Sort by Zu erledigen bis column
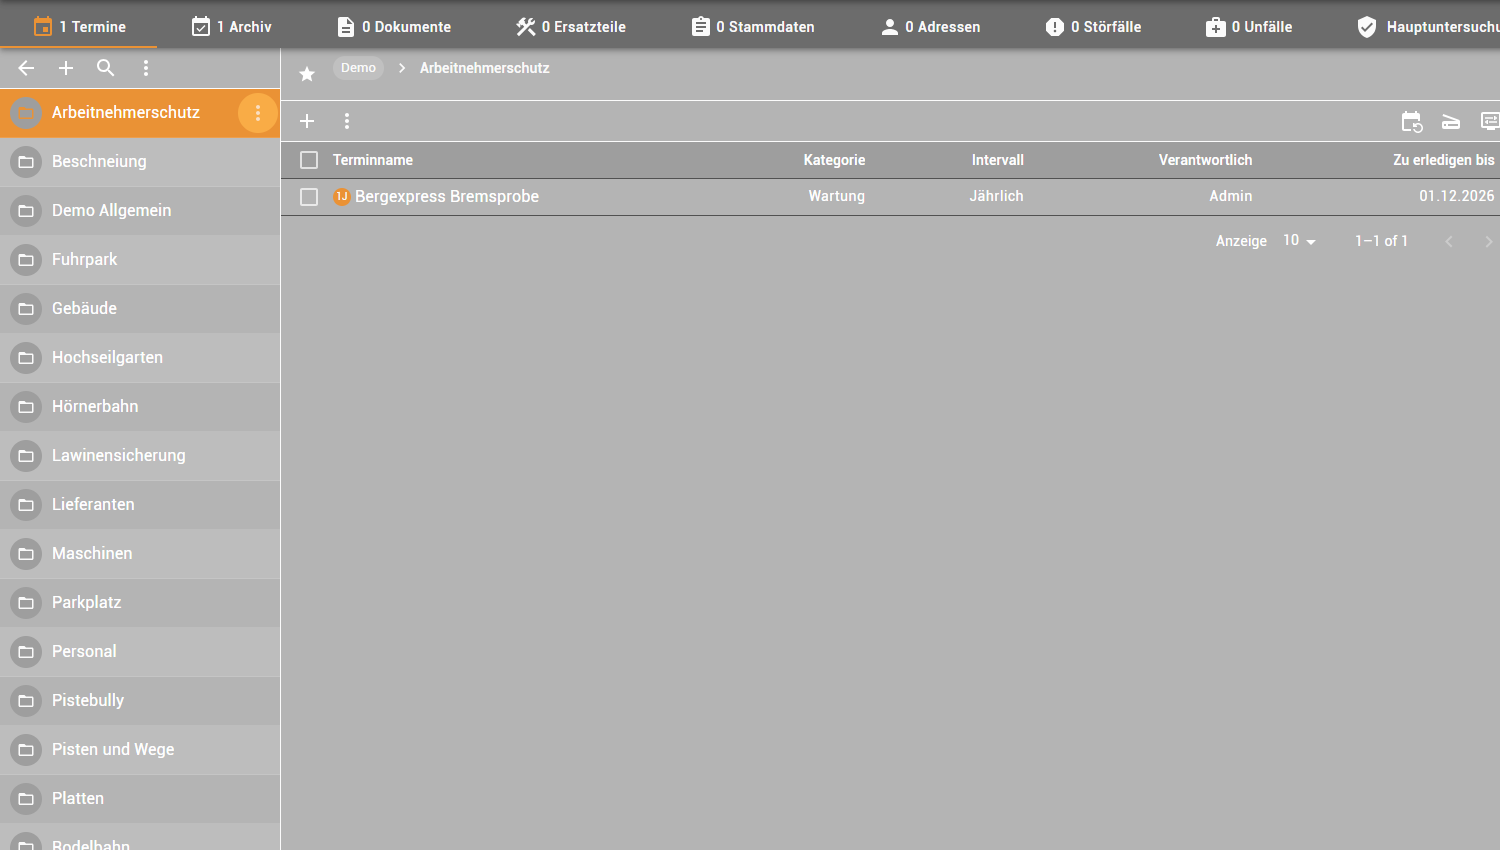Viewport: 1500px width, 850px height. tap(1443, 160)
